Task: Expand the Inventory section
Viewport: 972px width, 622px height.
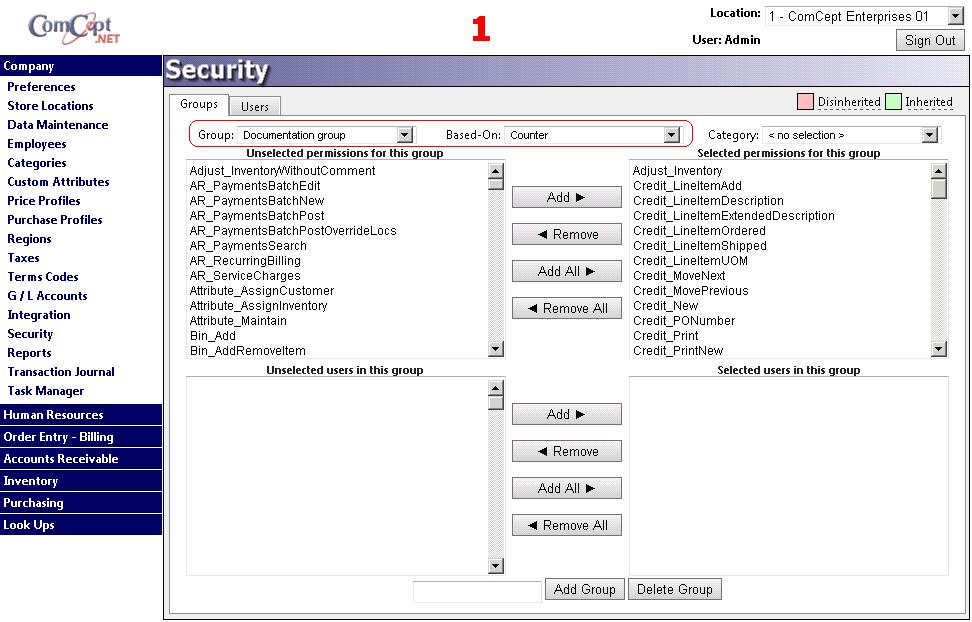Action: point(31,481)
